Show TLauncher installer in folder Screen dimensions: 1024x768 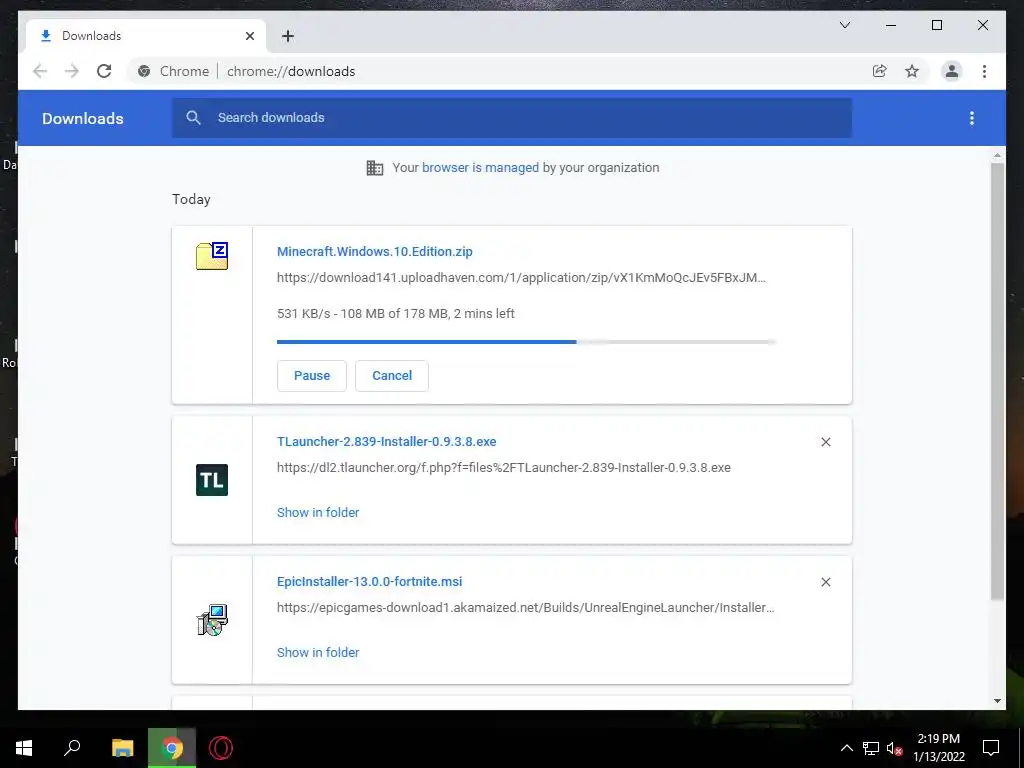click(318, 513)
